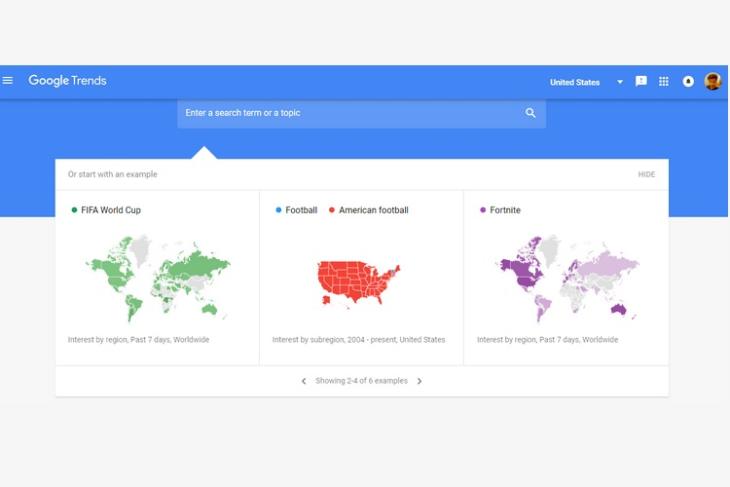
Task: Open the hamburger navigation menu
Action: click(7, 81)
